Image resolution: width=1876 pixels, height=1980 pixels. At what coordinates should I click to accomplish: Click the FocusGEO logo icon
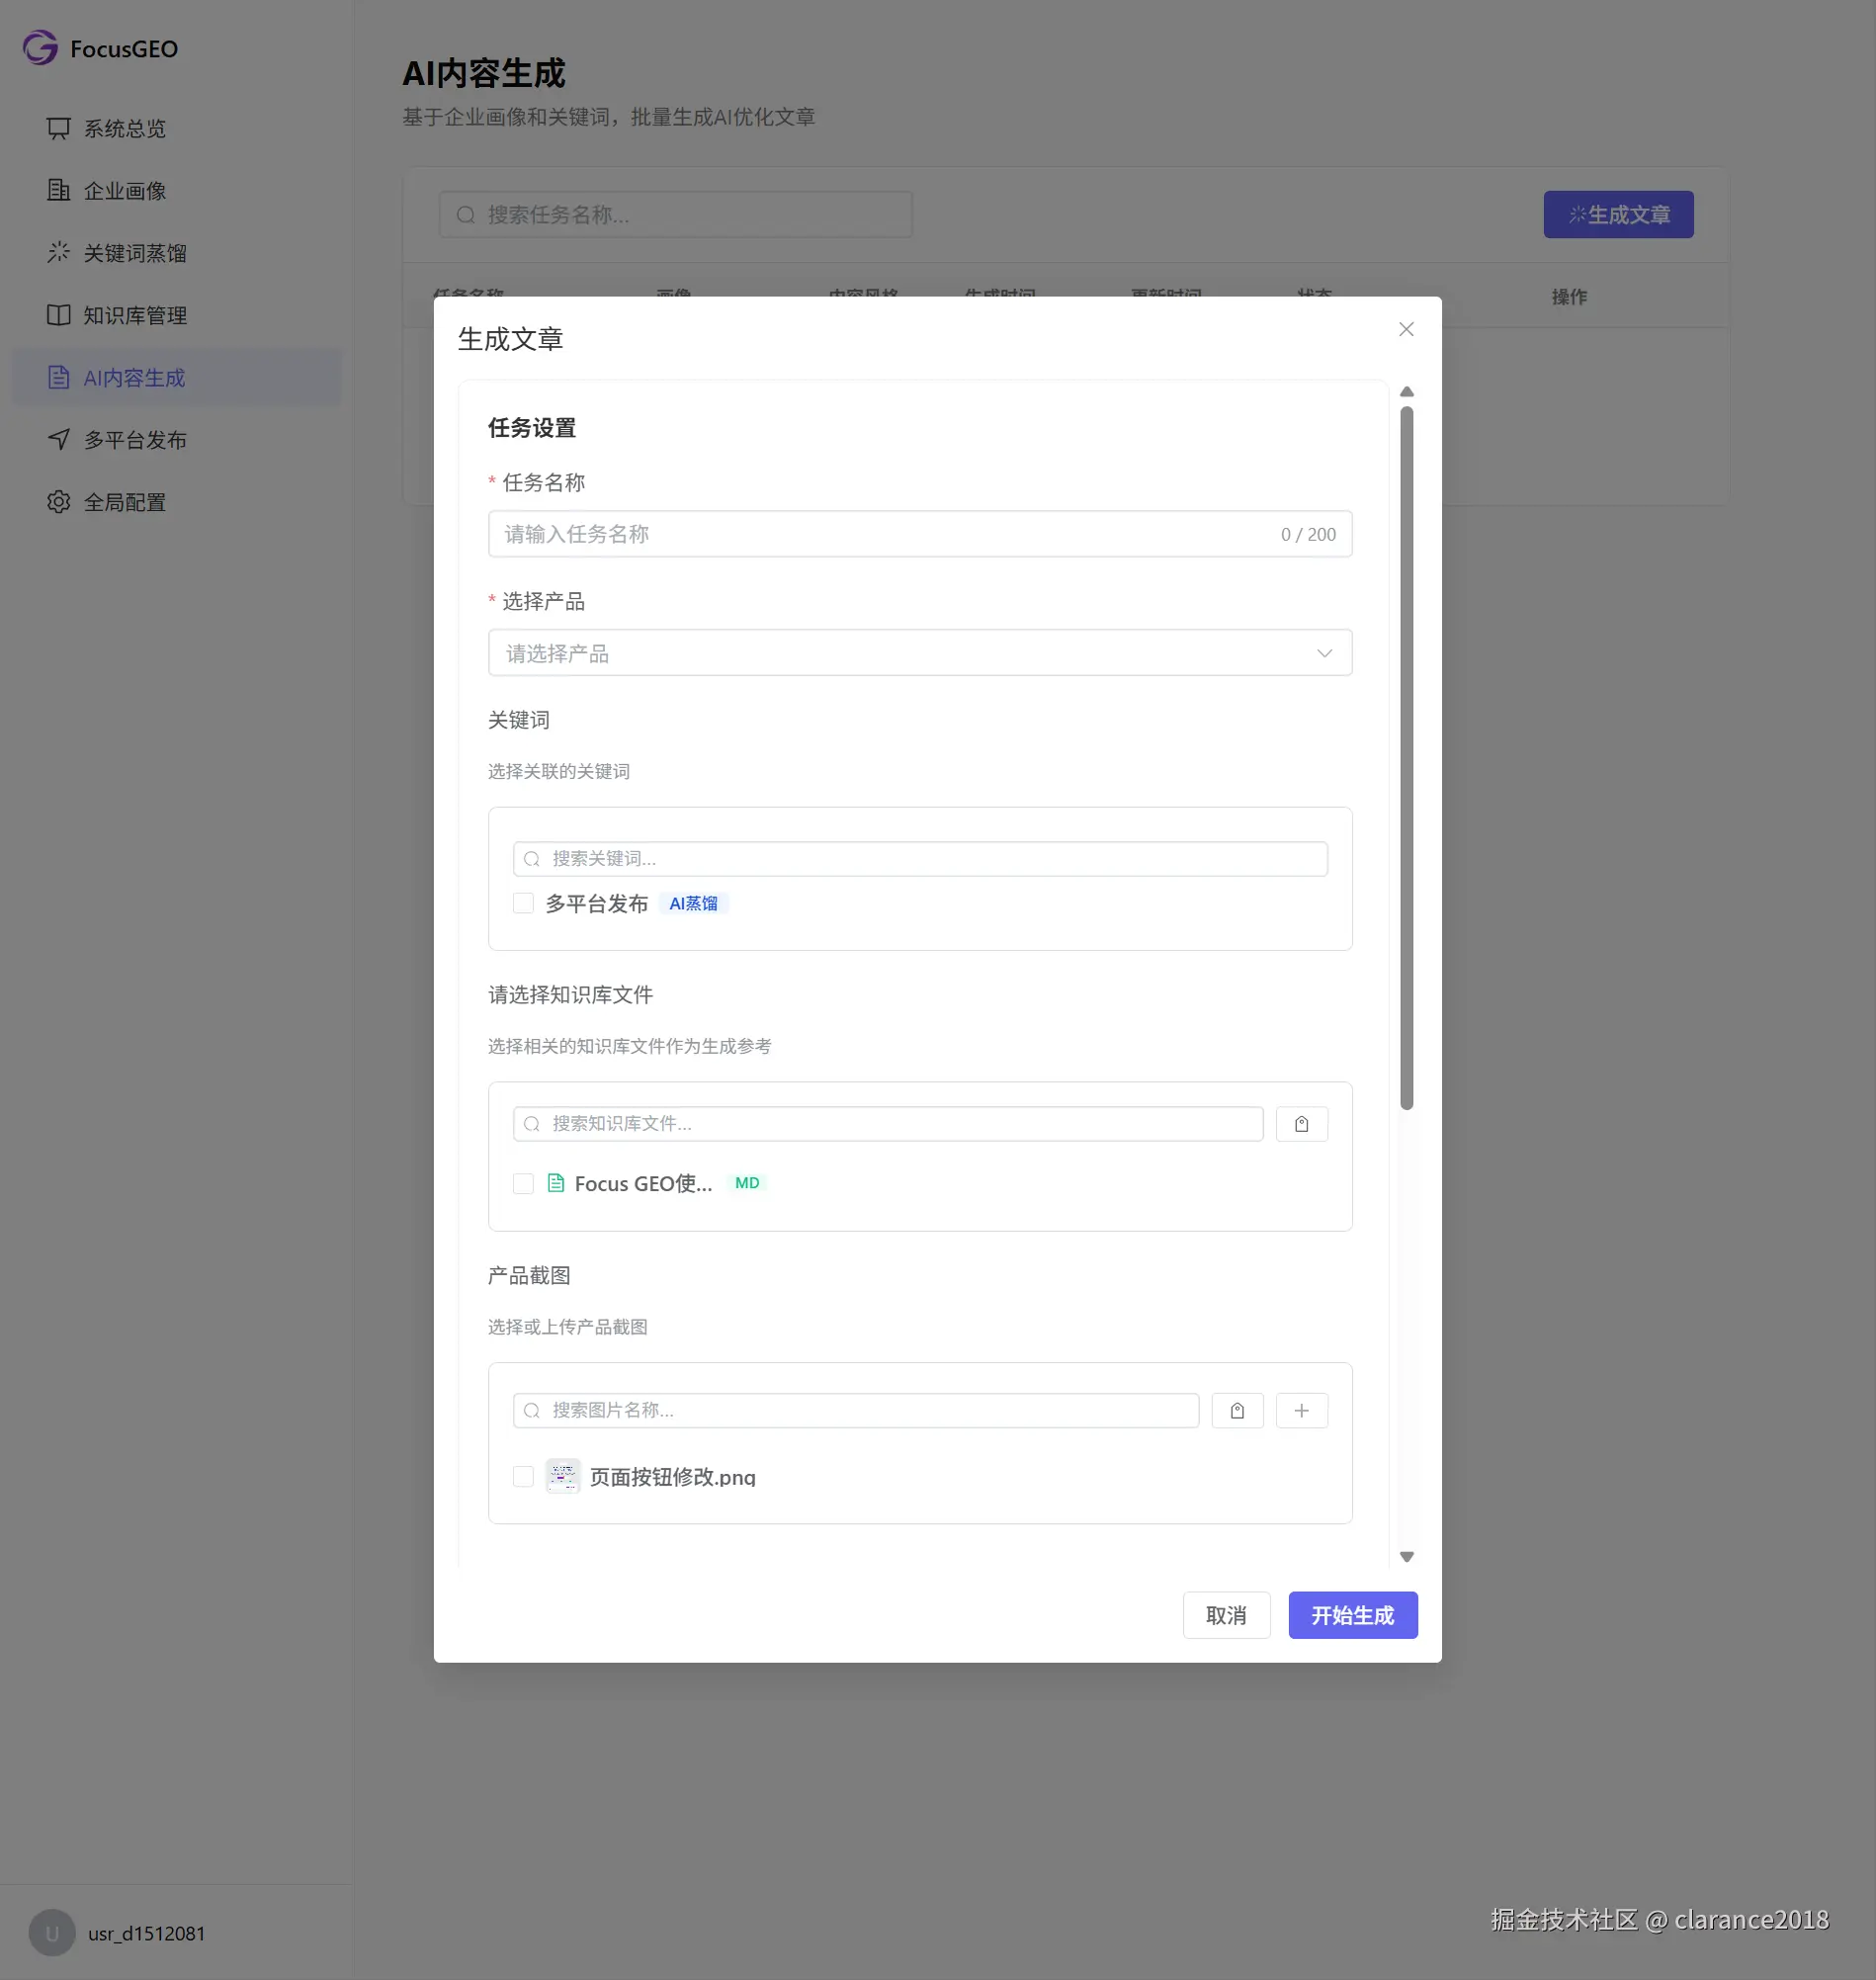click(x=40, y=48)
